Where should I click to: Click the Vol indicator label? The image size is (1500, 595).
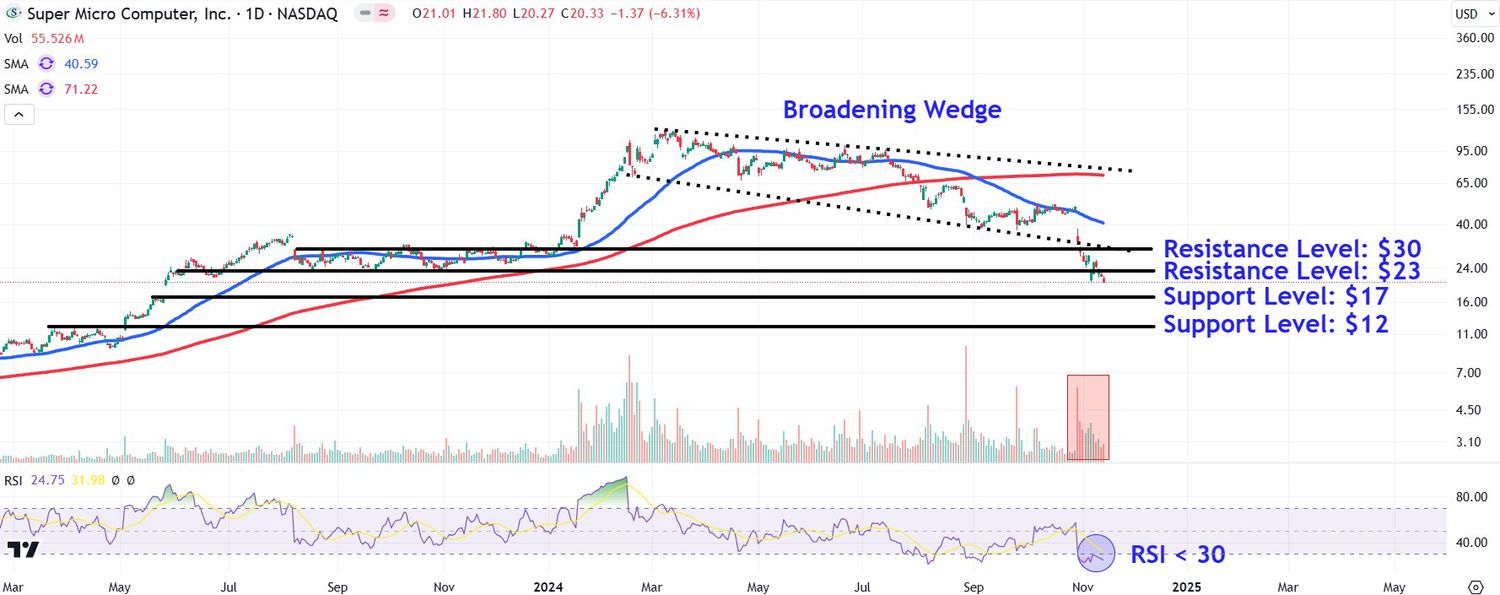[14, 39]
